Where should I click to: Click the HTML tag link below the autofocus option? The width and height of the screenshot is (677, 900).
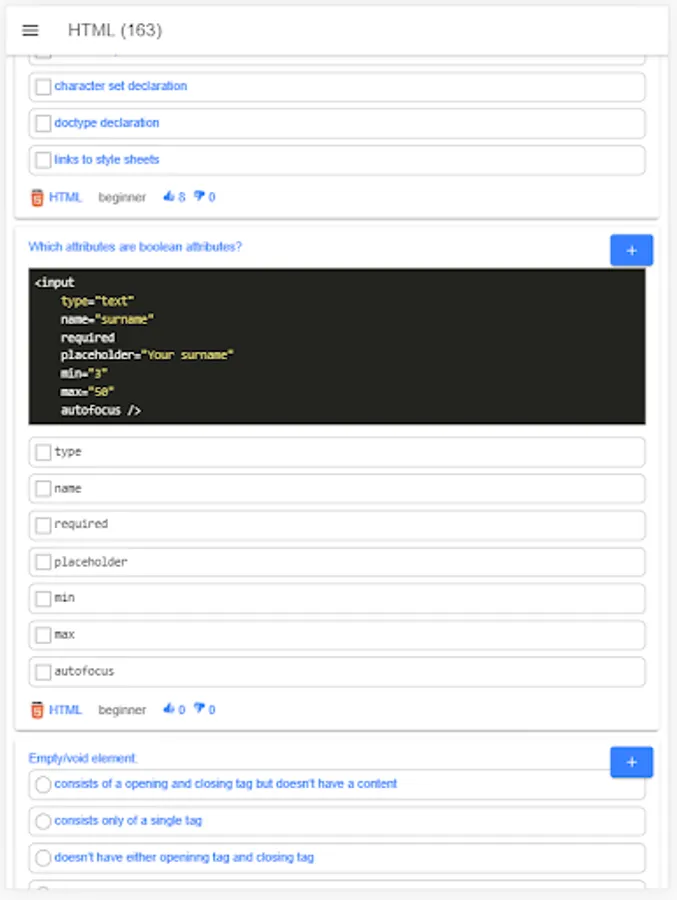pos(65,710)
